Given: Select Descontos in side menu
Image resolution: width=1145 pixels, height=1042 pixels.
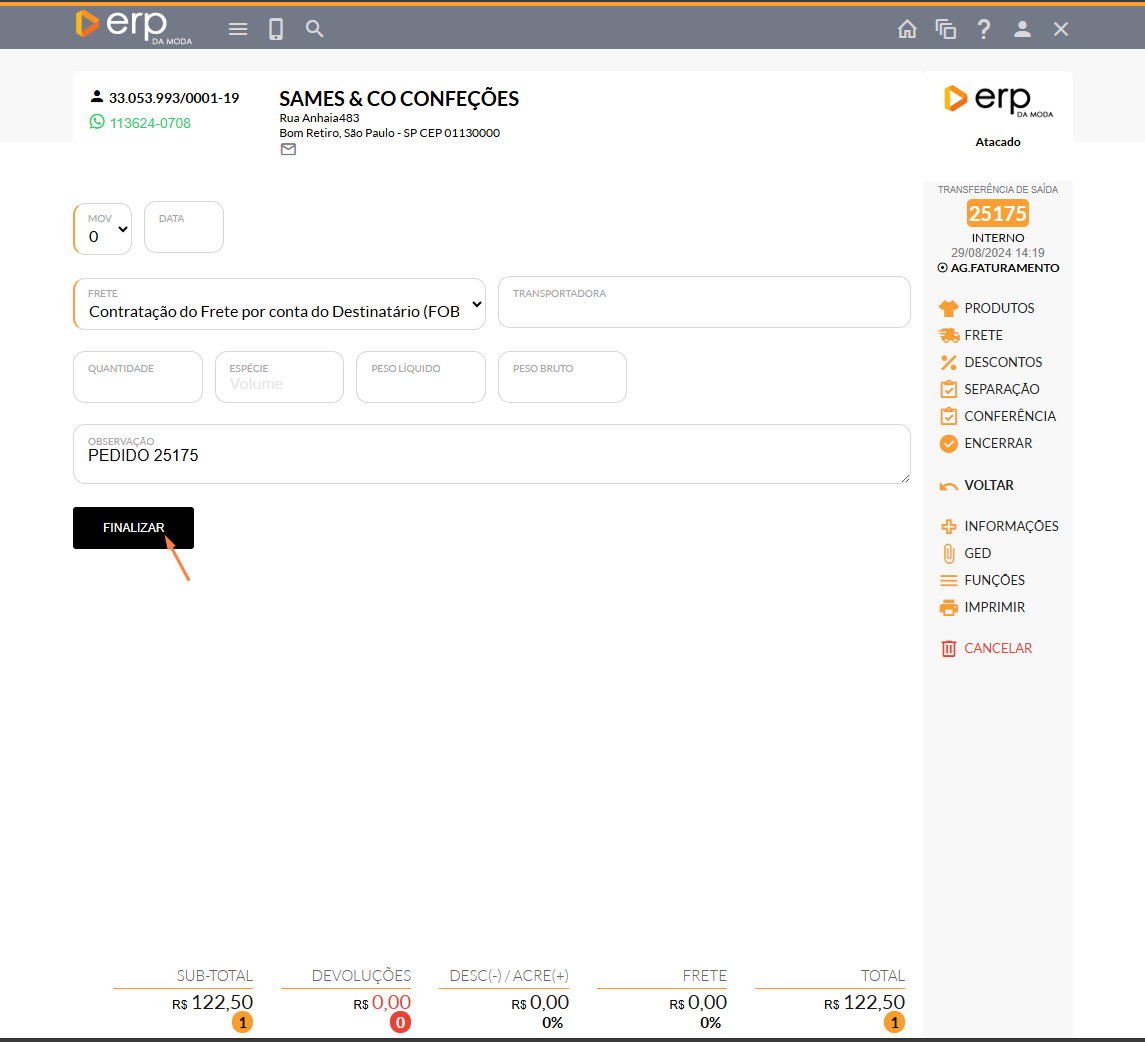Looking at the screenshot, I should (x=1002, y=362).
